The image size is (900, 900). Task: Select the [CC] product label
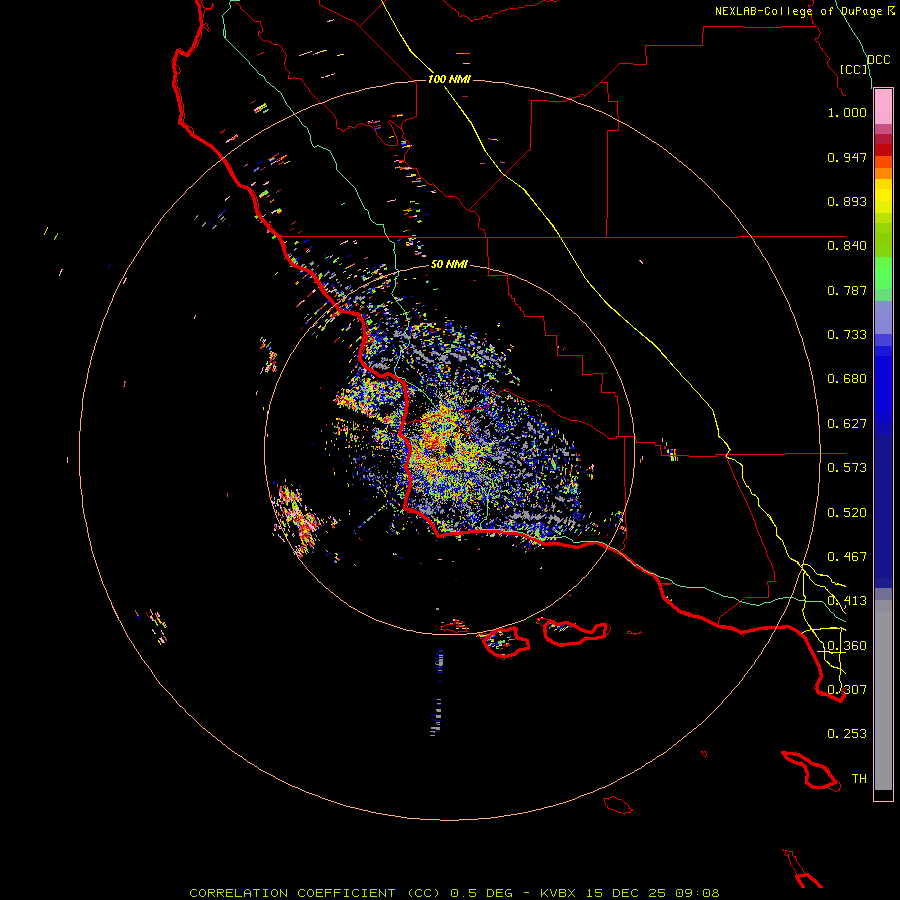coord(854,69)
